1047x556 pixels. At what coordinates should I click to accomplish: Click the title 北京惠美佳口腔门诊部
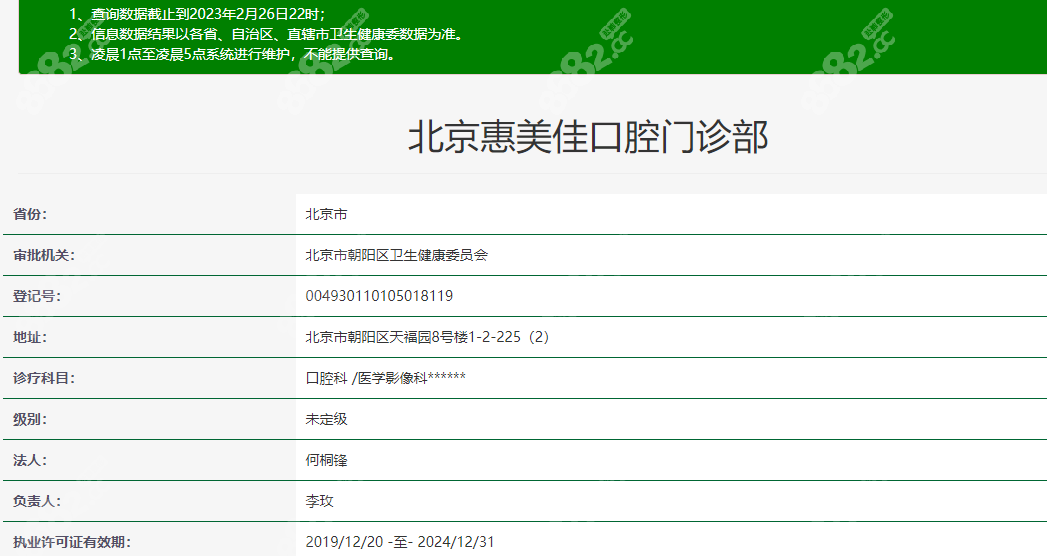point(588,137)
